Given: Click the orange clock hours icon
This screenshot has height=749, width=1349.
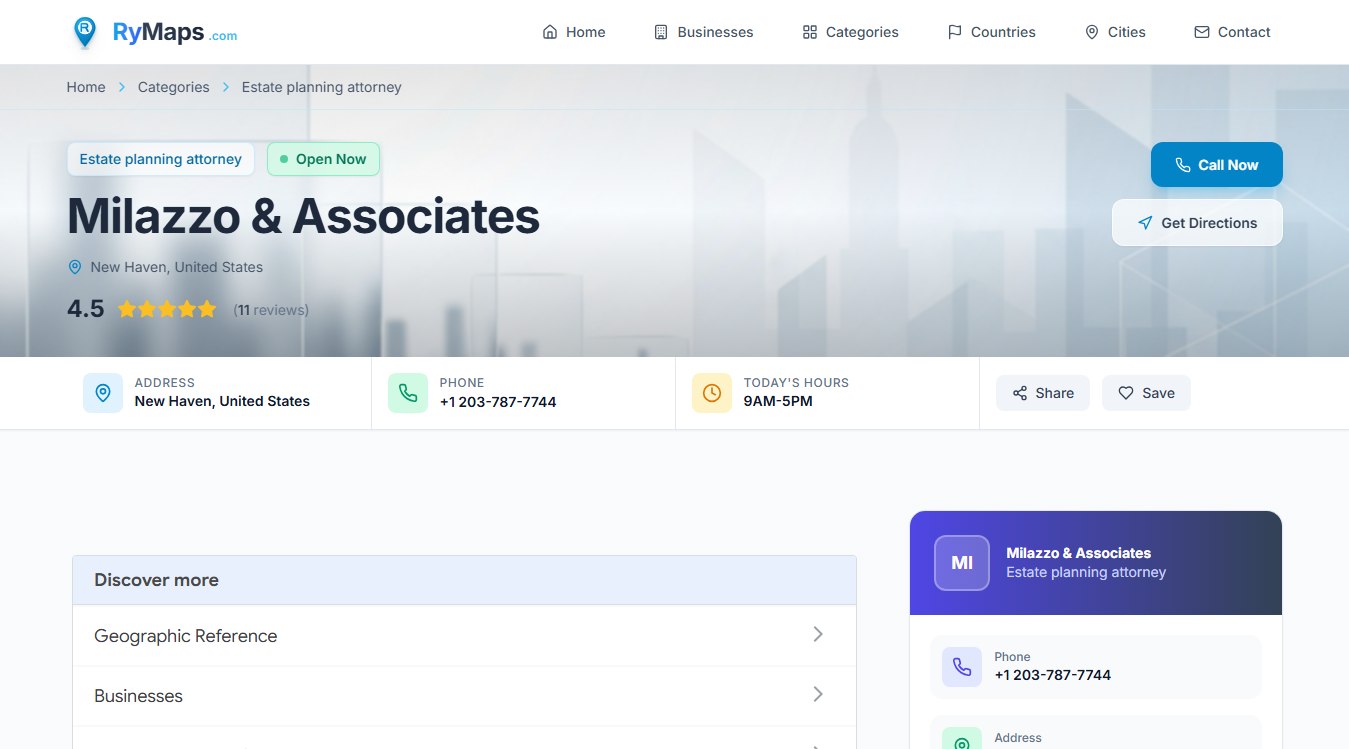Looking at the screenshot, I should (712, 393).
